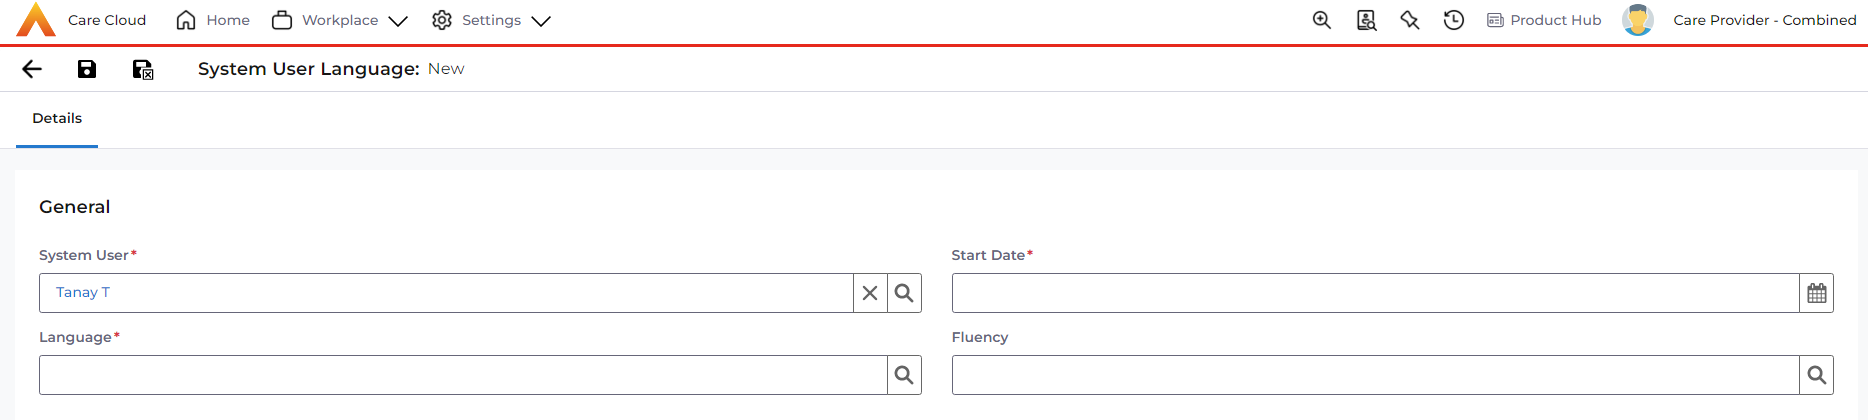Viewport: 1868px width, 420px height.
Task: Select the Details tab
Action: point(57,118)
